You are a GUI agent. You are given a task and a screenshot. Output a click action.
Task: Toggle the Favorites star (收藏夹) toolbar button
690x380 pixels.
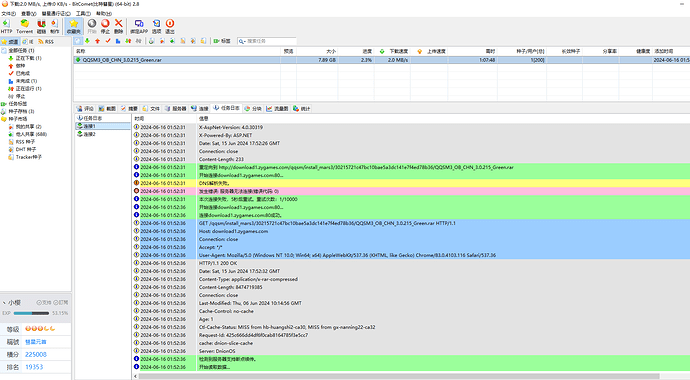[x=73, y=26]
